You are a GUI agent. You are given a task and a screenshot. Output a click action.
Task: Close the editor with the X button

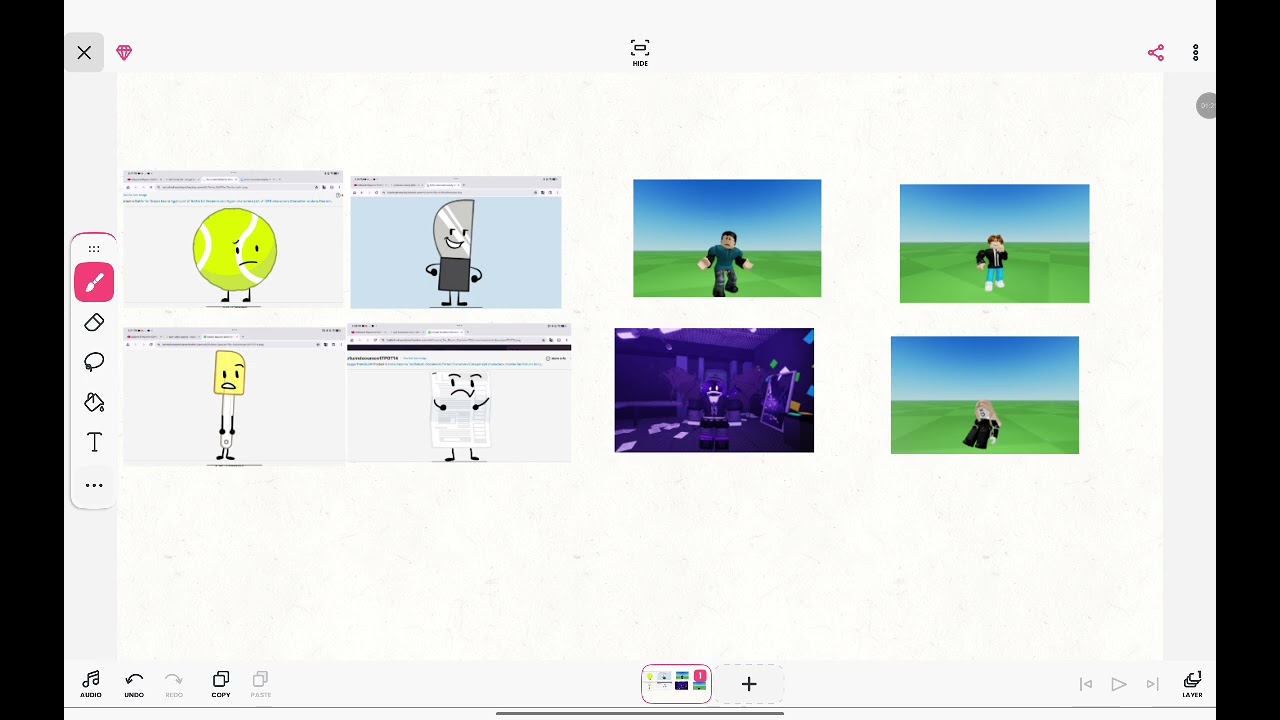(84, 53)
